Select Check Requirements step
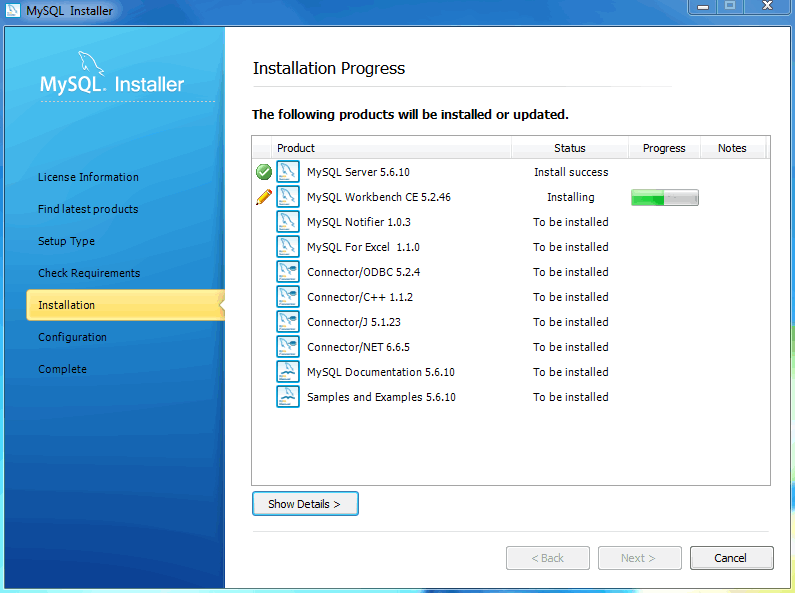The height and width of the screenshot is (593, 795). tap(89, 273)
